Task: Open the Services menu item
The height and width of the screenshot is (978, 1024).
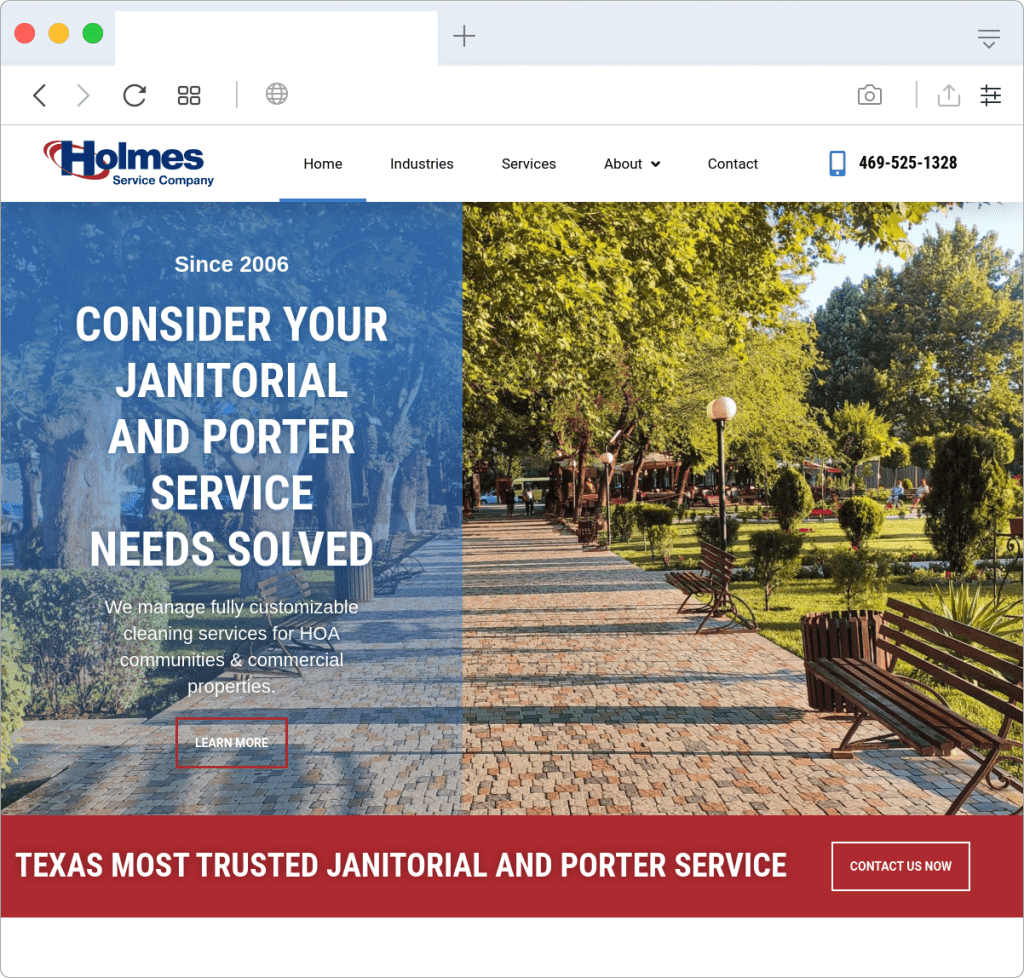Action: [528, 164]
